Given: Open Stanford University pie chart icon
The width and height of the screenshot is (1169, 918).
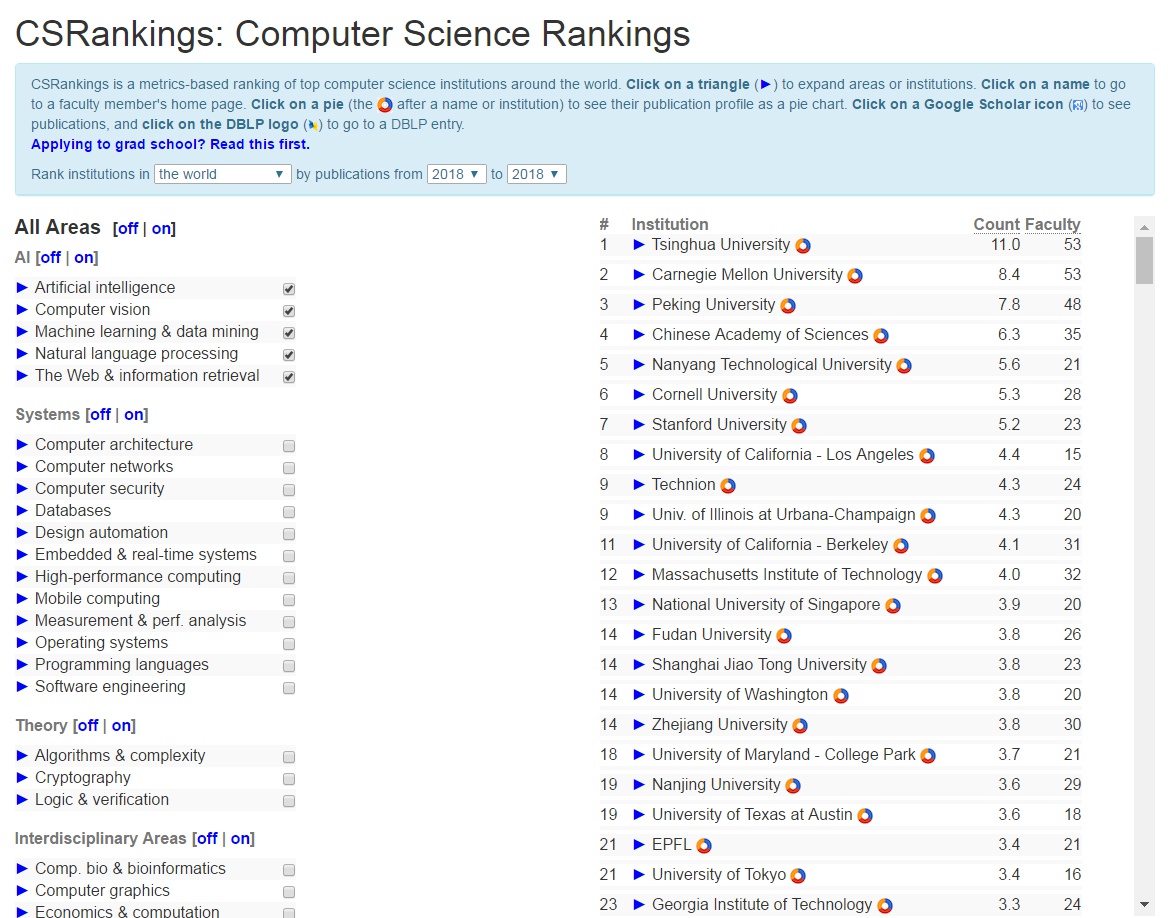Looking at the screenshot, I should (x=799, y=426).
